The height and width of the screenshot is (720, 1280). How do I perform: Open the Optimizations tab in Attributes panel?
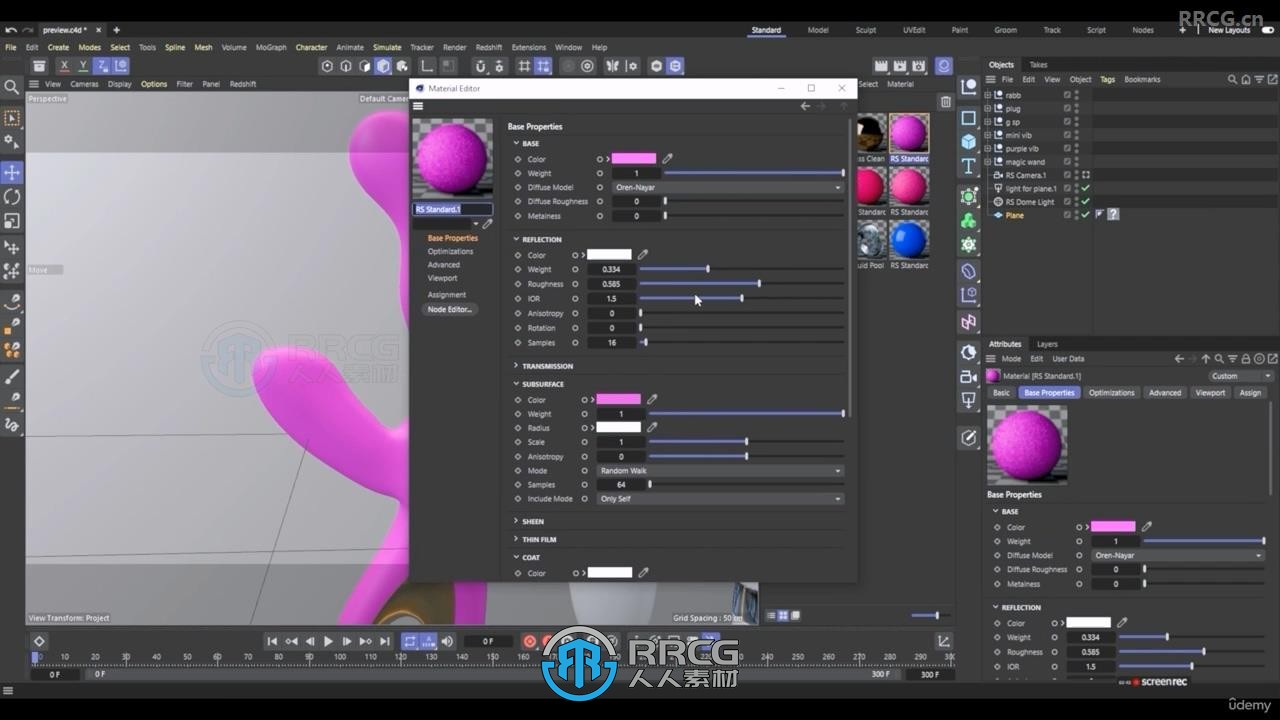point(1111,393)
